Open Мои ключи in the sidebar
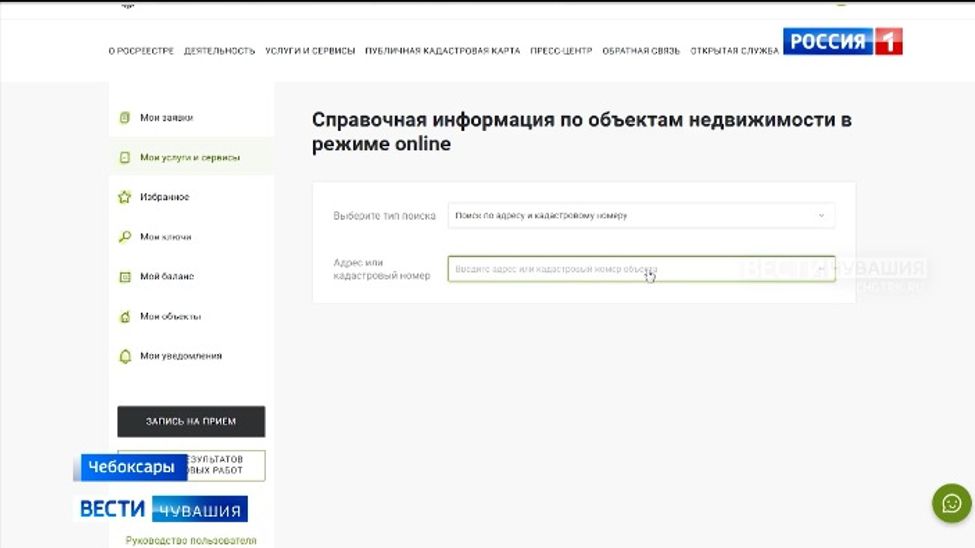The height and width of the screenshot is (548, 975). pyautogui.click(x=191, y=237)
